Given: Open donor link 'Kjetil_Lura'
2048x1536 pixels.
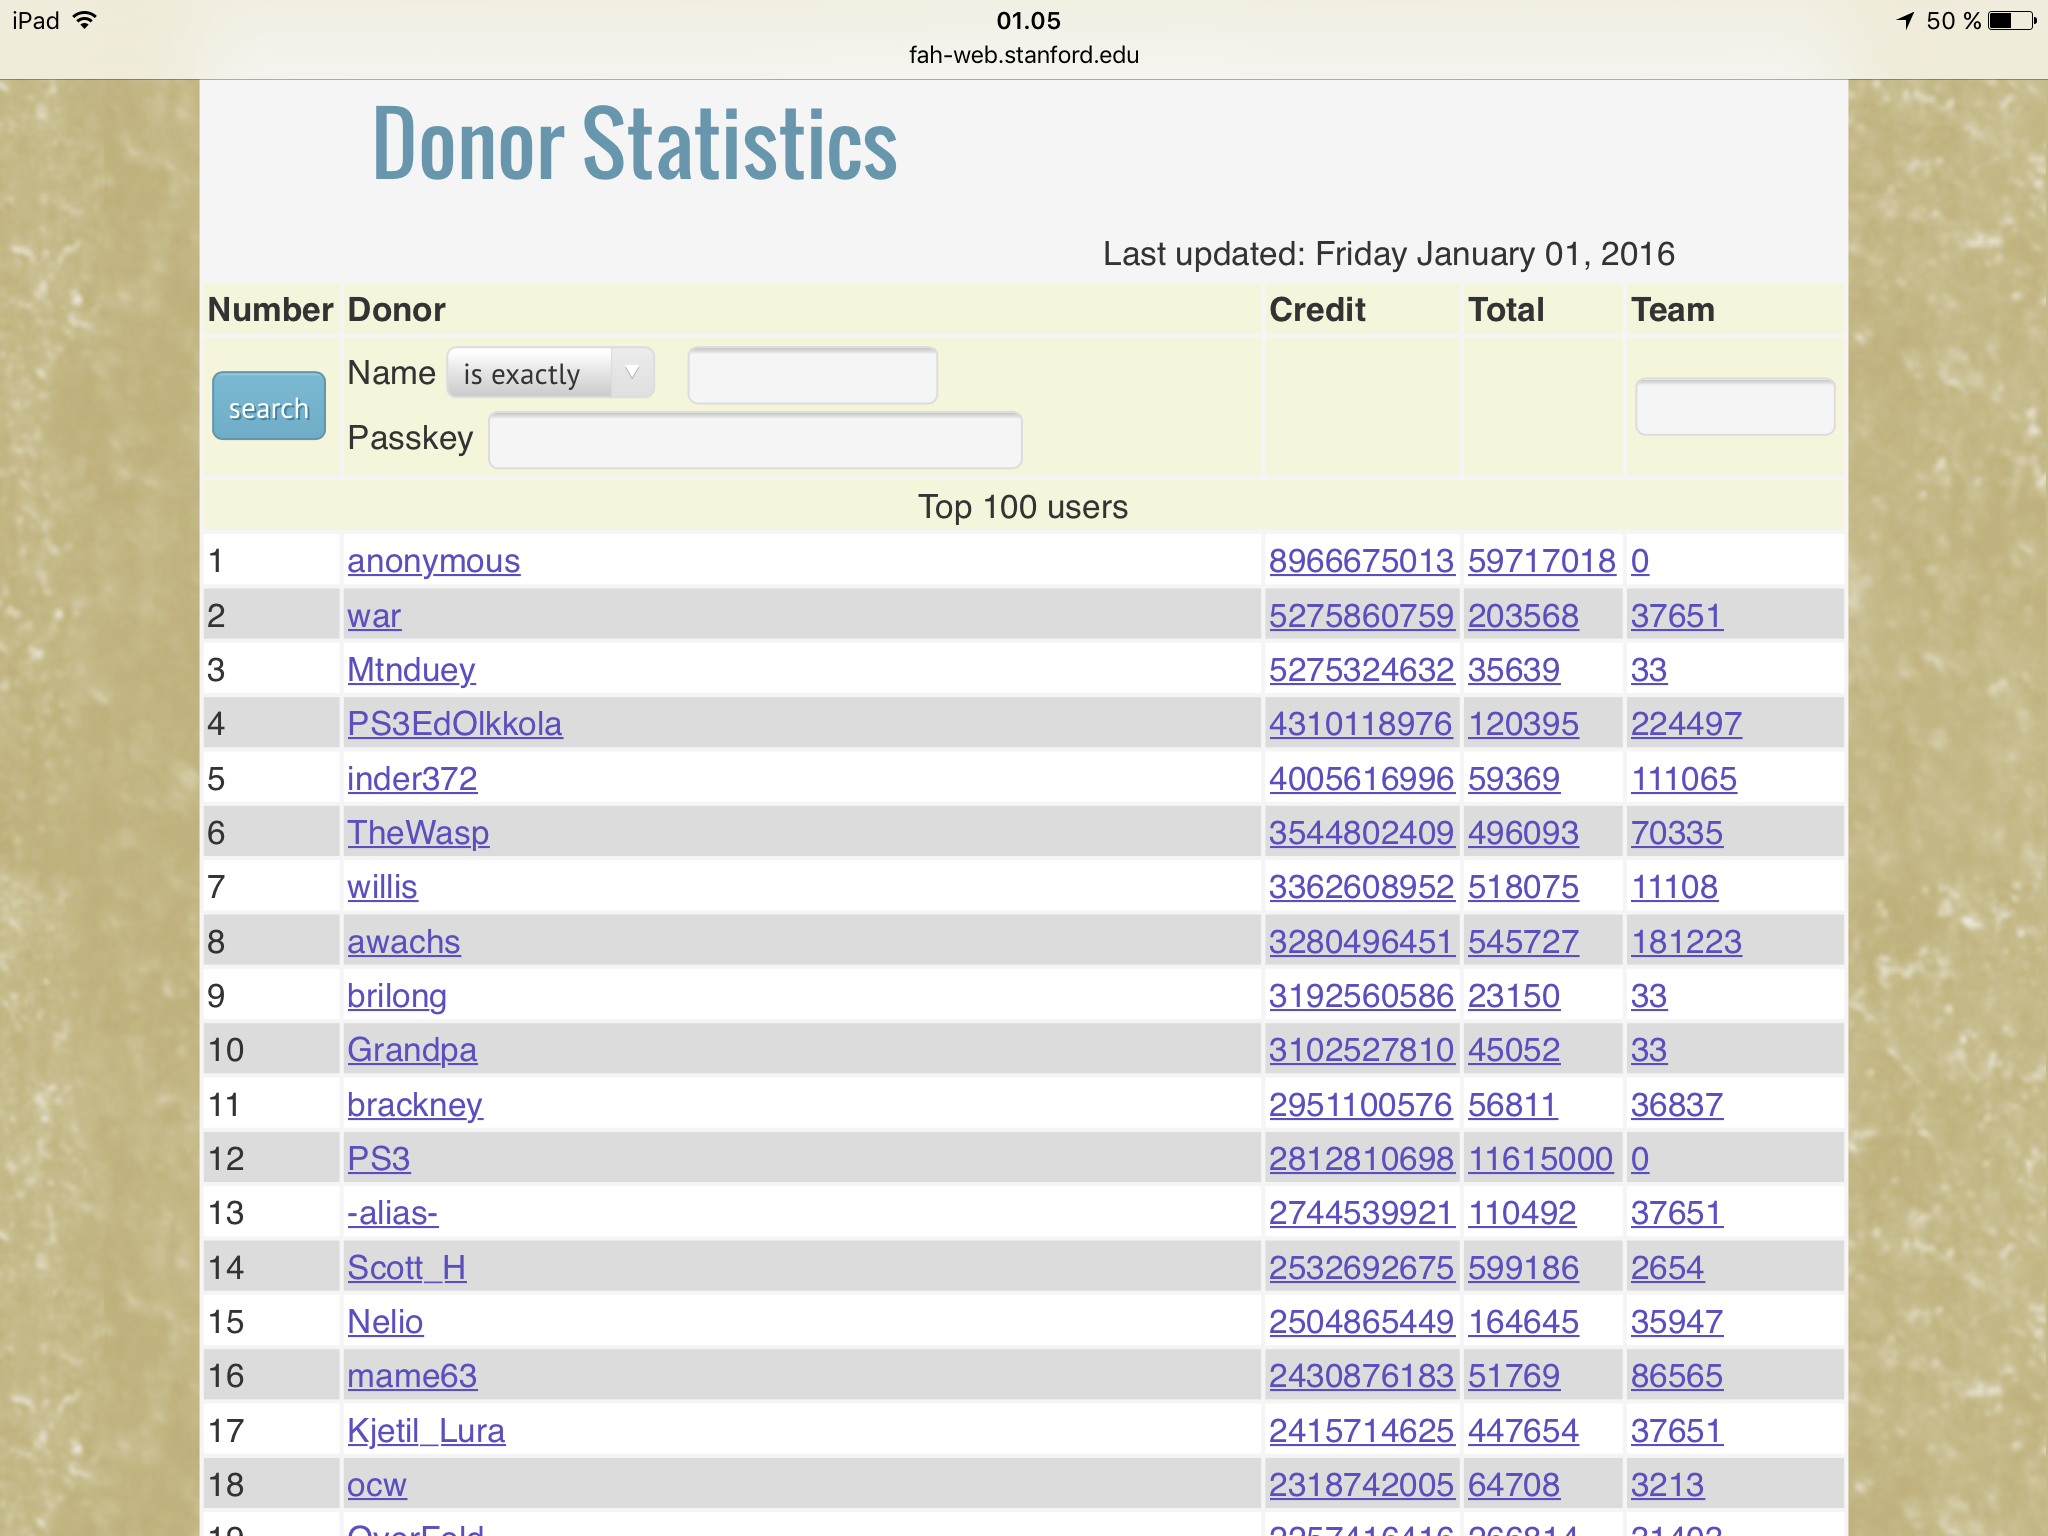Looking at the screenshot, I should [426, 1430].
